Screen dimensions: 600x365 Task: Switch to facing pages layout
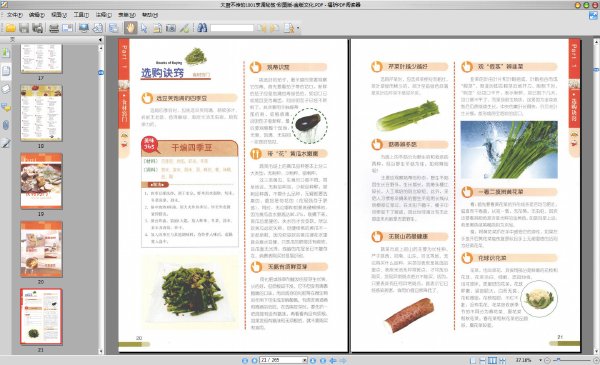492,360
